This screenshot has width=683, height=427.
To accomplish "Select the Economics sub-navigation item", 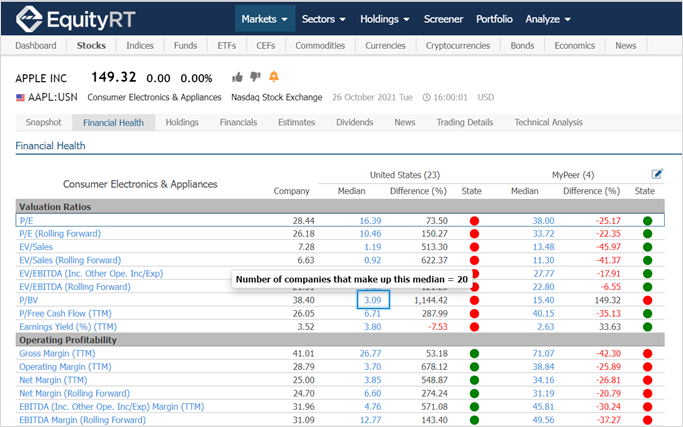I will coord(575,45).
